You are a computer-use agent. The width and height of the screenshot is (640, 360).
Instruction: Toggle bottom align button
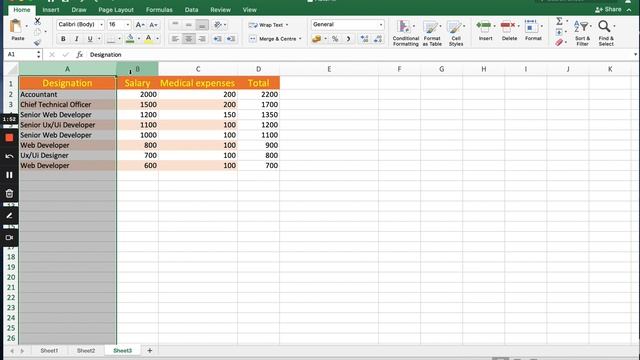tap(202, 25)
